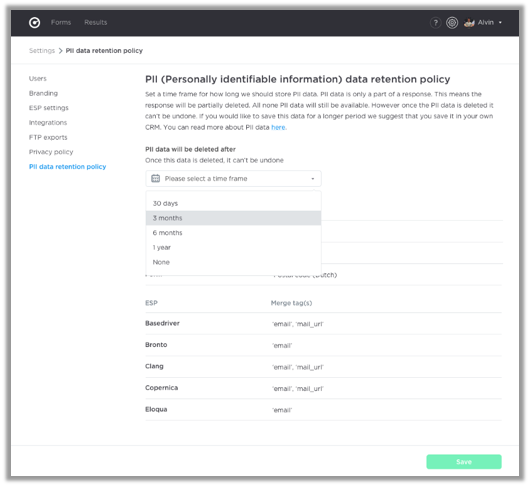This screenshot has height=486, width=530.
Task: Open the help question mark icon
Action: [x=435, y=23]
